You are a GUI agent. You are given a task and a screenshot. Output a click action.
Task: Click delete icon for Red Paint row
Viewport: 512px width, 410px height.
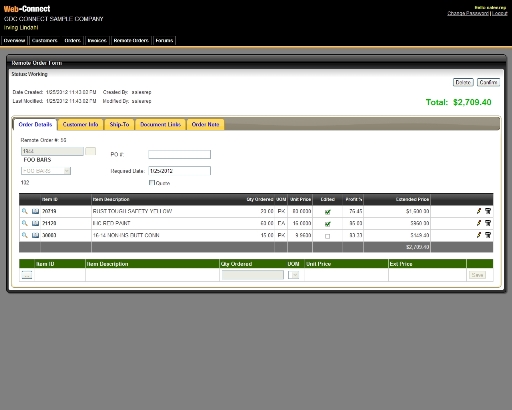tap(488, 223)
